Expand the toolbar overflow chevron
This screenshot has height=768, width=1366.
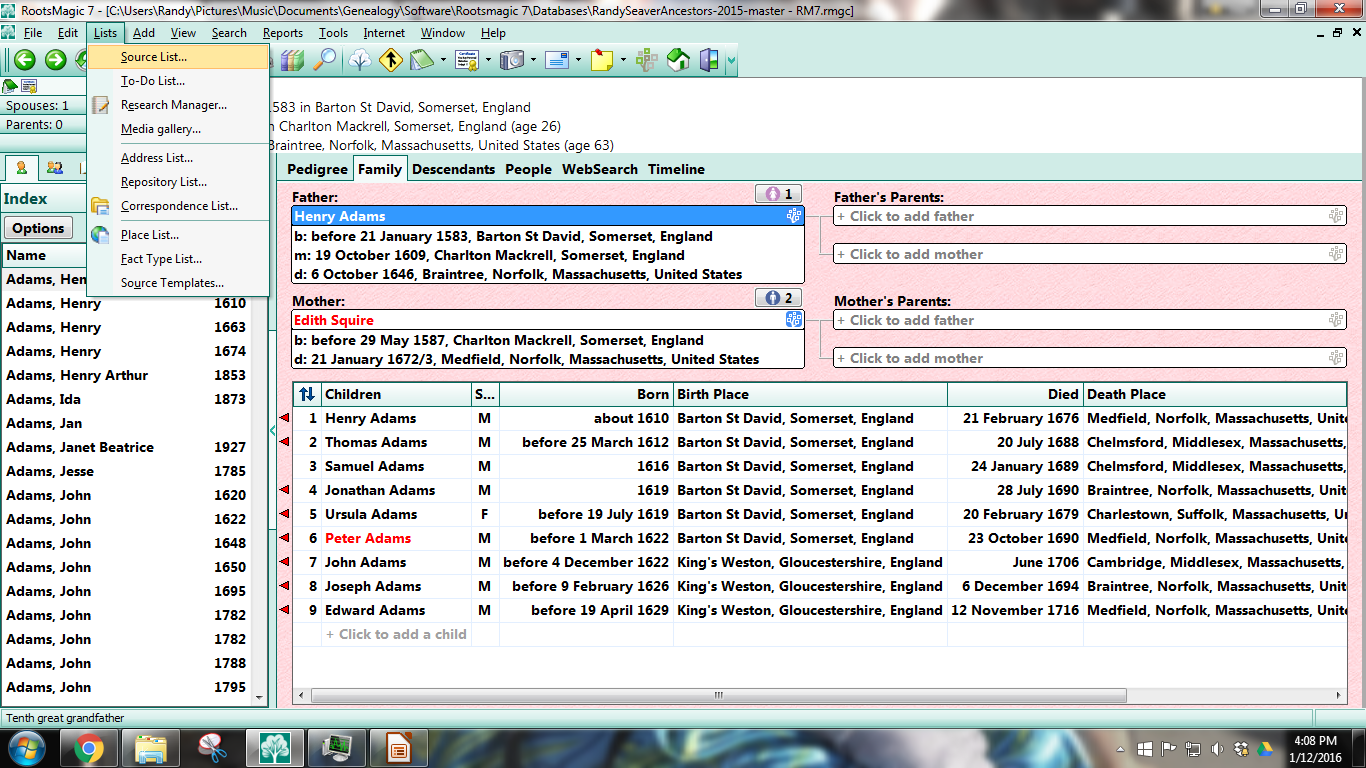(x=732, y=60)
